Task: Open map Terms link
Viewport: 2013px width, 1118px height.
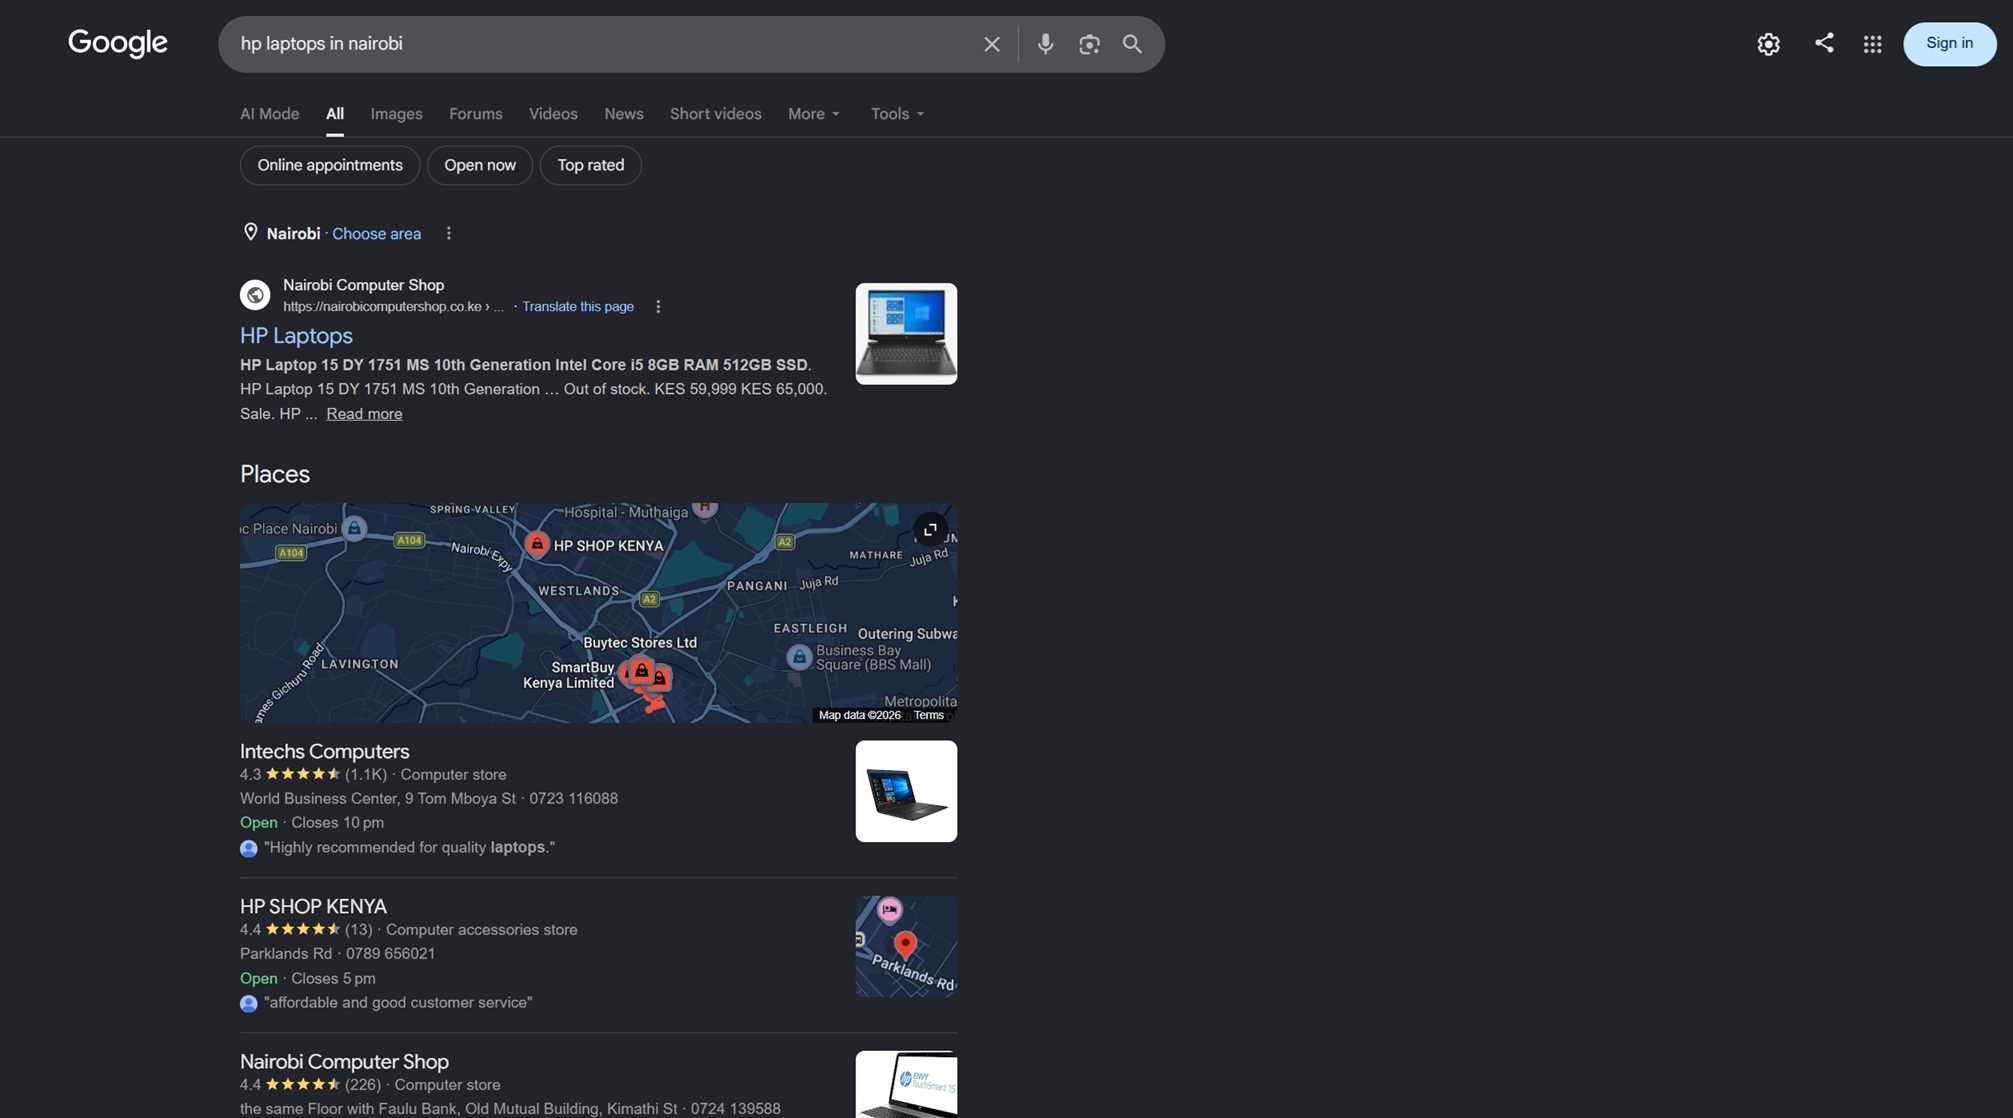Action: (x=929, y=715)
